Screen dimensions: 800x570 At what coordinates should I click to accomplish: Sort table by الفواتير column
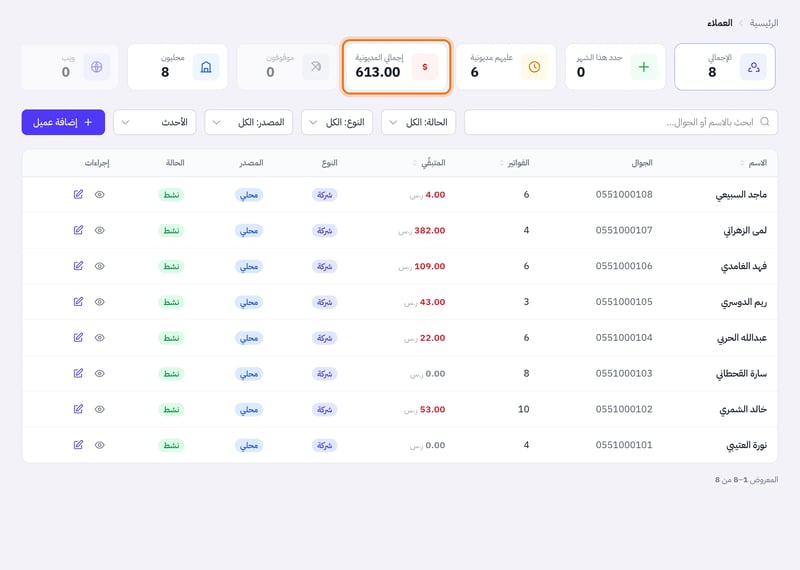[514, 163]
